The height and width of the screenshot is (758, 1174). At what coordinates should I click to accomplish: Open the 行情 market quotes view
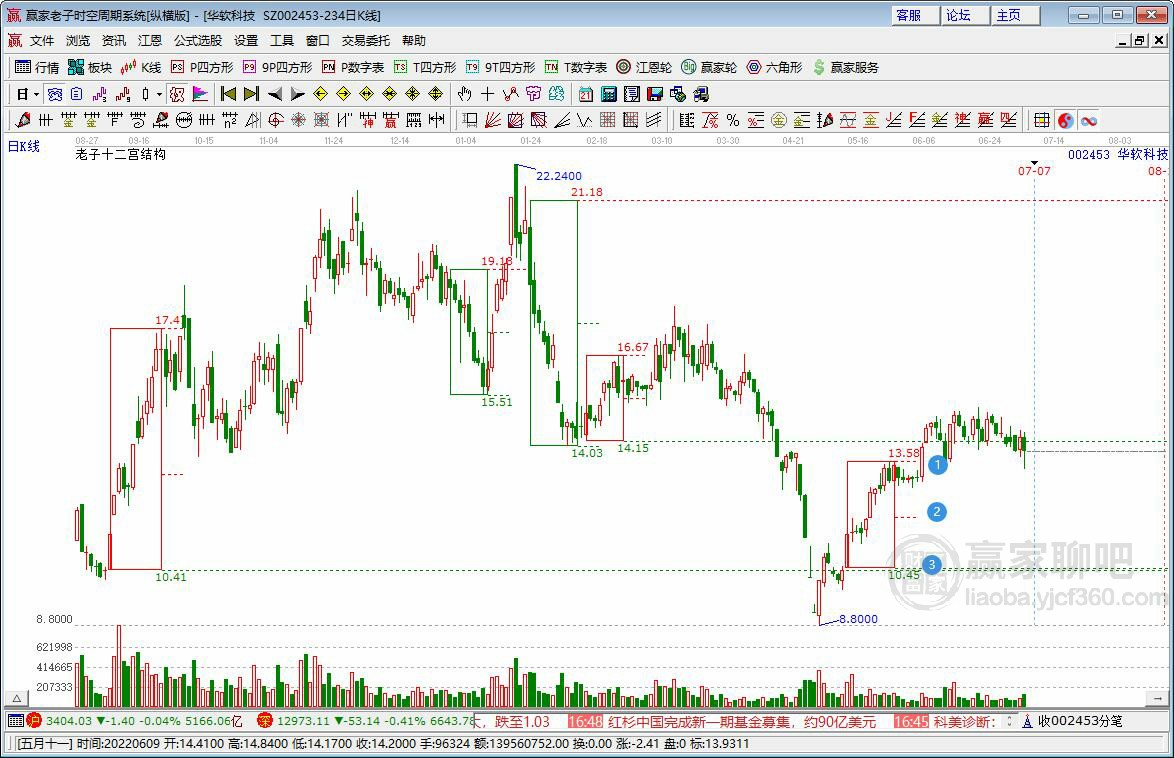[x=37, y=67]
